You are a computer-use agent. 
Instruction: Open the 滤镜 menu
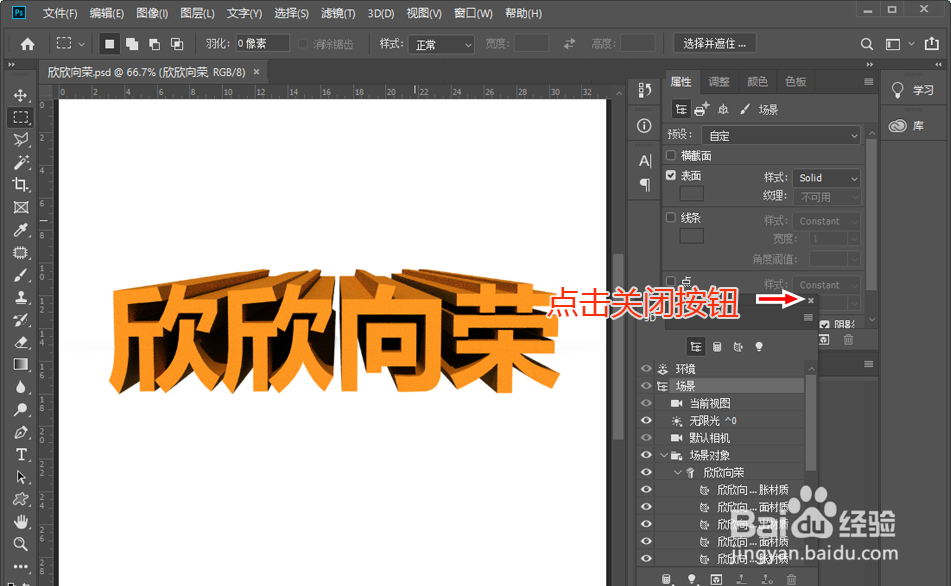pyautogui.click(x=336, y=13)
